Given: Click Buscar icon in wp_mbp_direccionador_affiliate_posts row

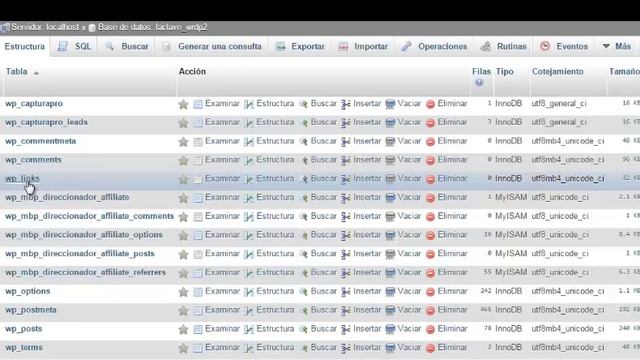Looking at the screenshot, I should (x=303, y=254).
